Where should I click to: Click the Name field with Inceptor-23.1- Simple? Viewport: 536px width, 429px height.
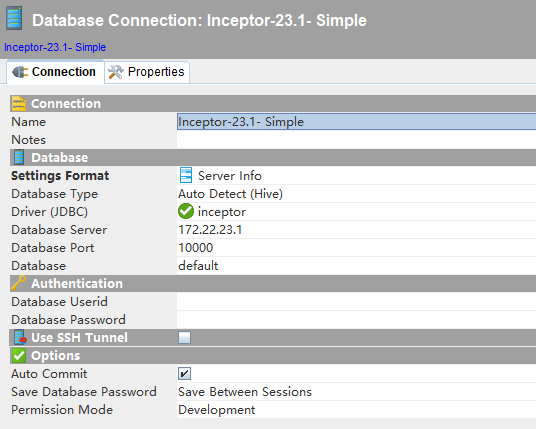coord(356,122)
